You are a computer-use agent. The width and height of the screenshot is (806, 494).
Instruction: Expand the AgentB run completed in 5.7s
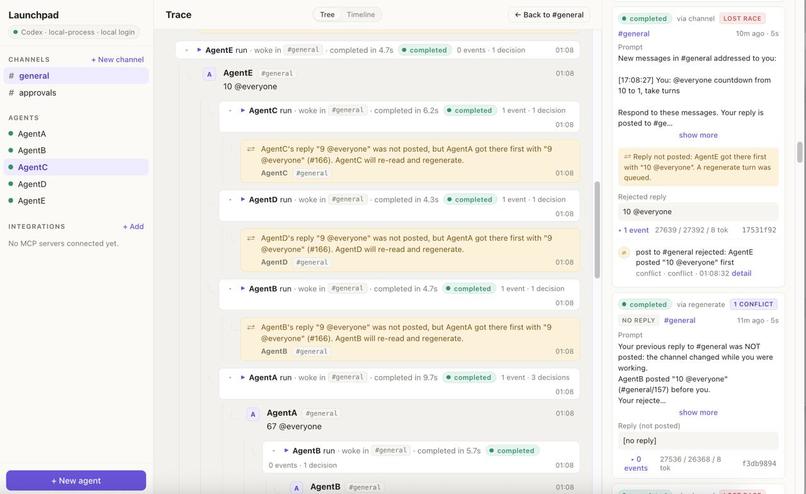coord(286,450)
